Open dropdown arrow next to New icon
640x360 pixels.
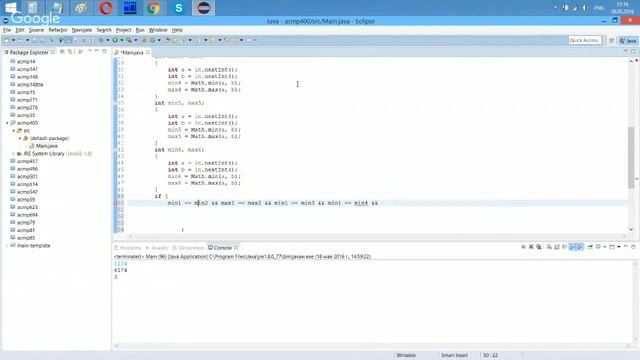(x=13, y=40)
